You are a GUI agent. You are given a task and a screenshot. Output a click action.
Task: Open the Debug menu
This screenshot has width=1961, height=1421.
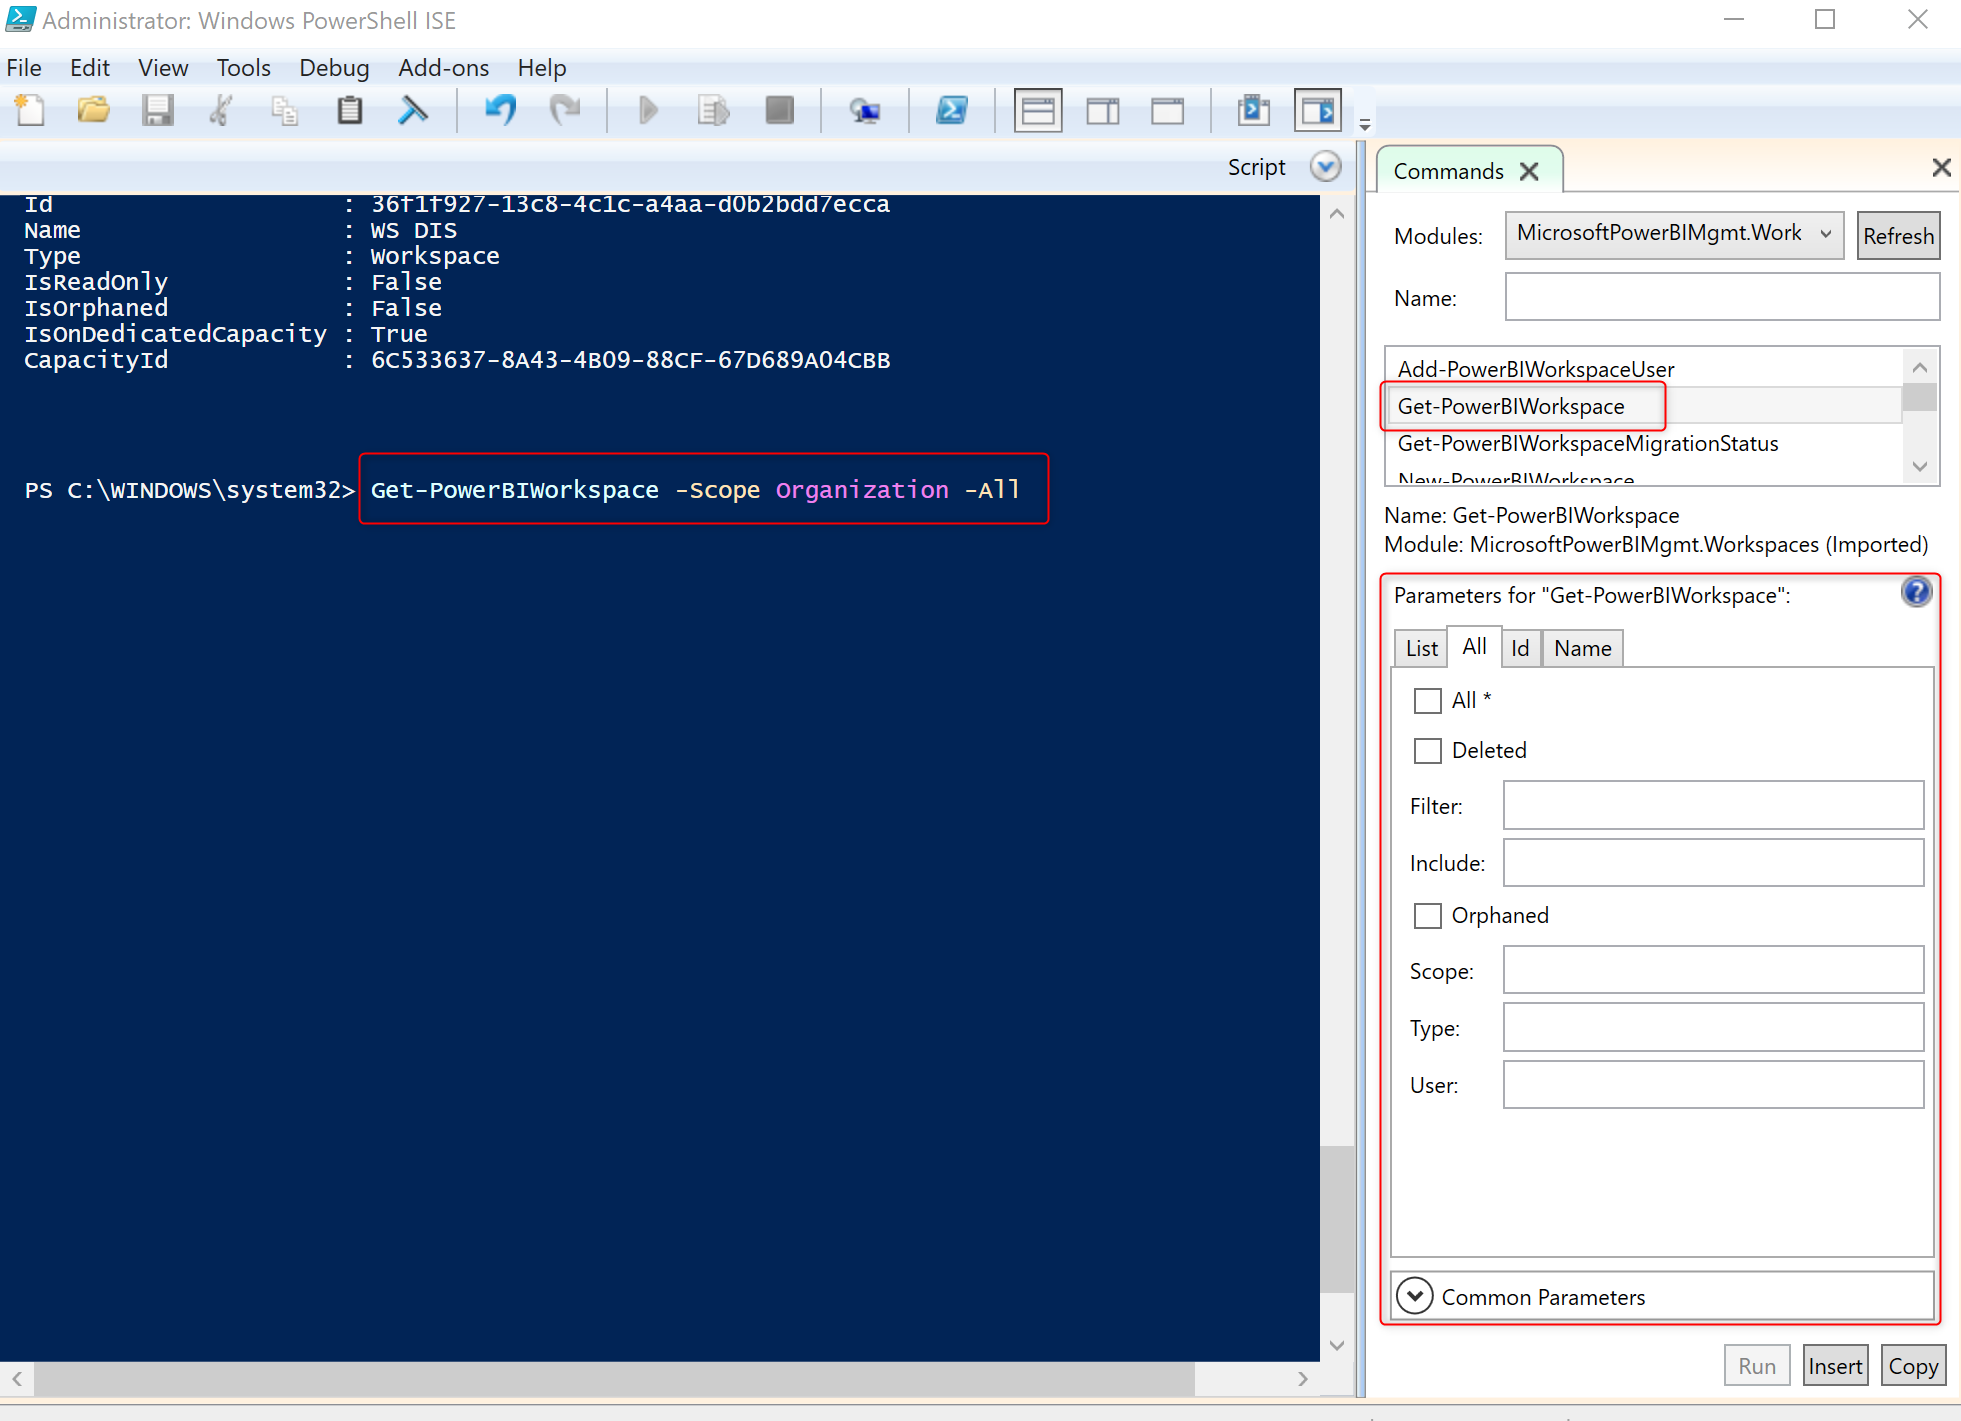click(x=334, y=68)
